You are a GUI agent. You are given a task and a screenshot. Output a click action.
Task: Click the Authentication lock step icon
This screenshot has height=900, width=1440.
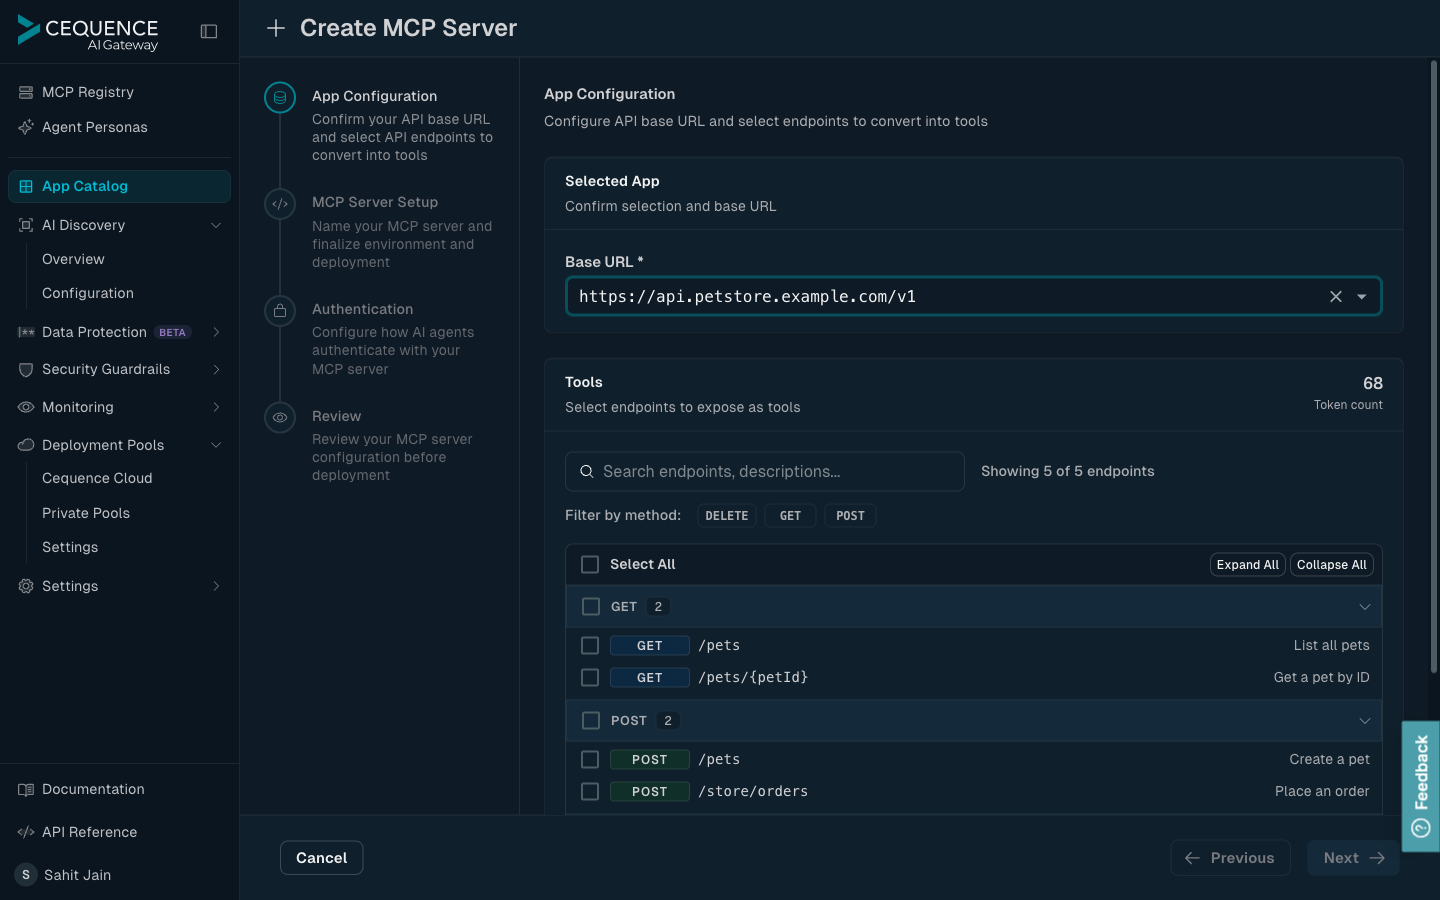pos(280,311)
